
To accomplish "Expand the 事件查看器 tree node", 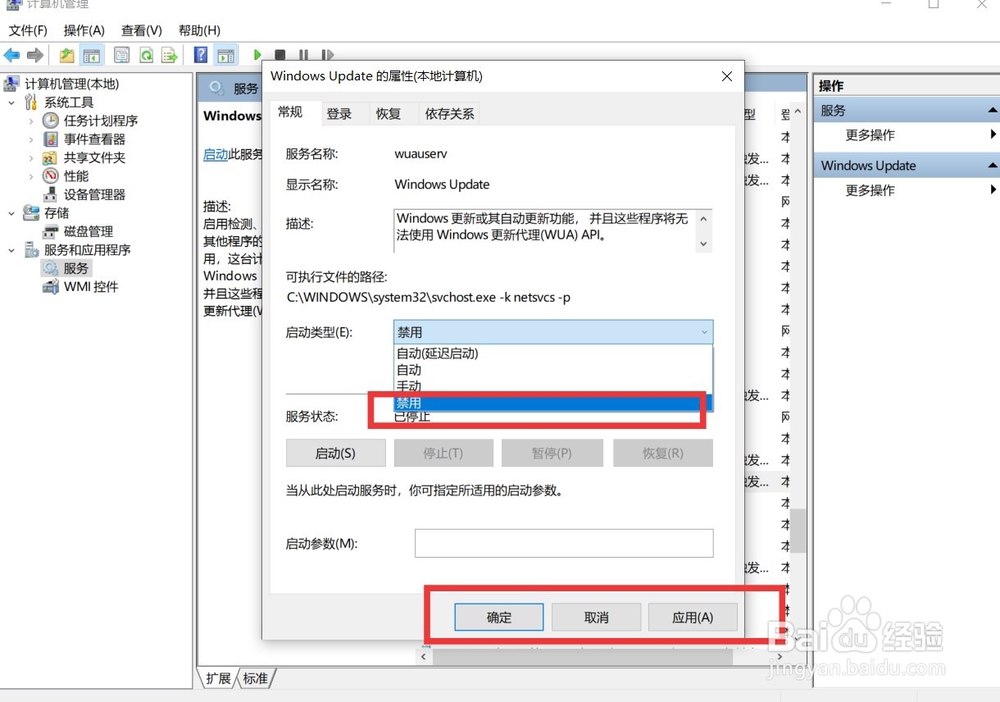I will pyautogui.click(x=31, y=139).
